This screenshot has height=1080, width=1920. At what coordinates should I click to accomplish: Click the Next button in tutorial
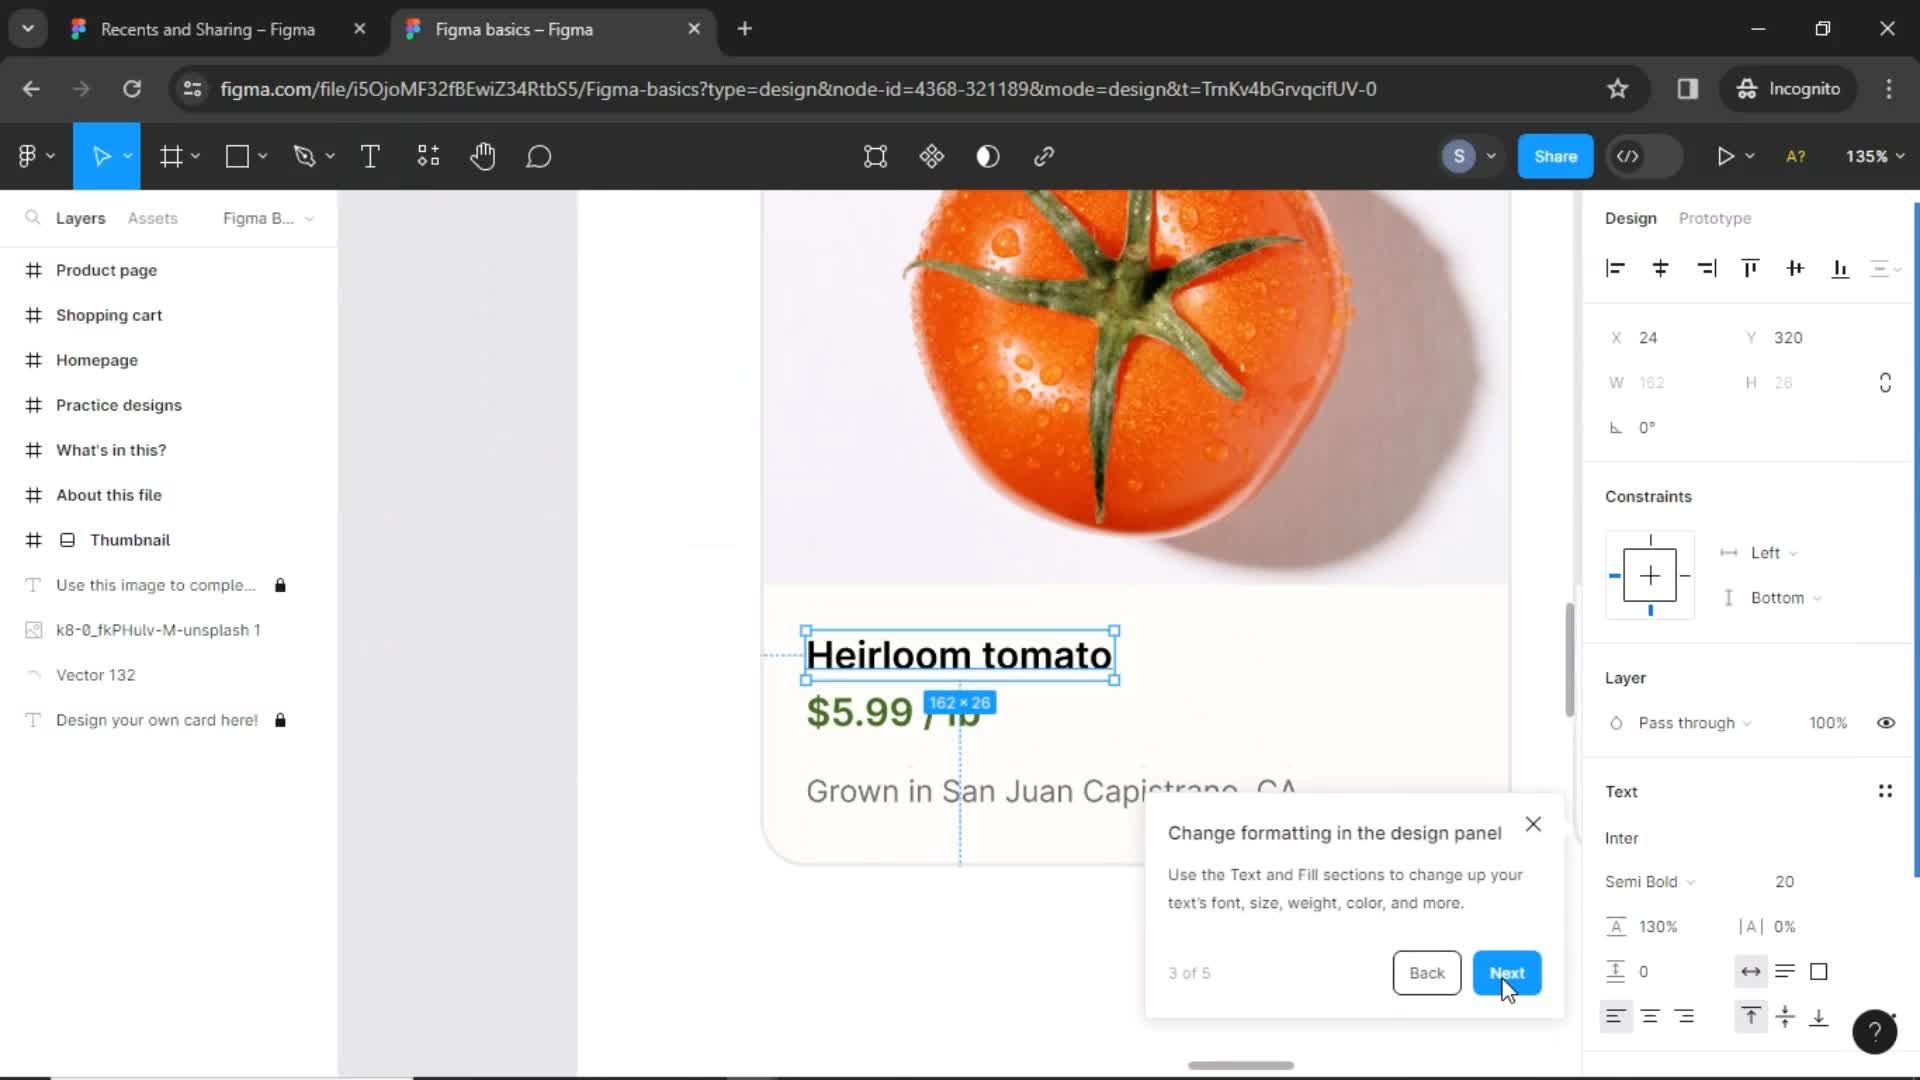click(x=1507, y=972)
